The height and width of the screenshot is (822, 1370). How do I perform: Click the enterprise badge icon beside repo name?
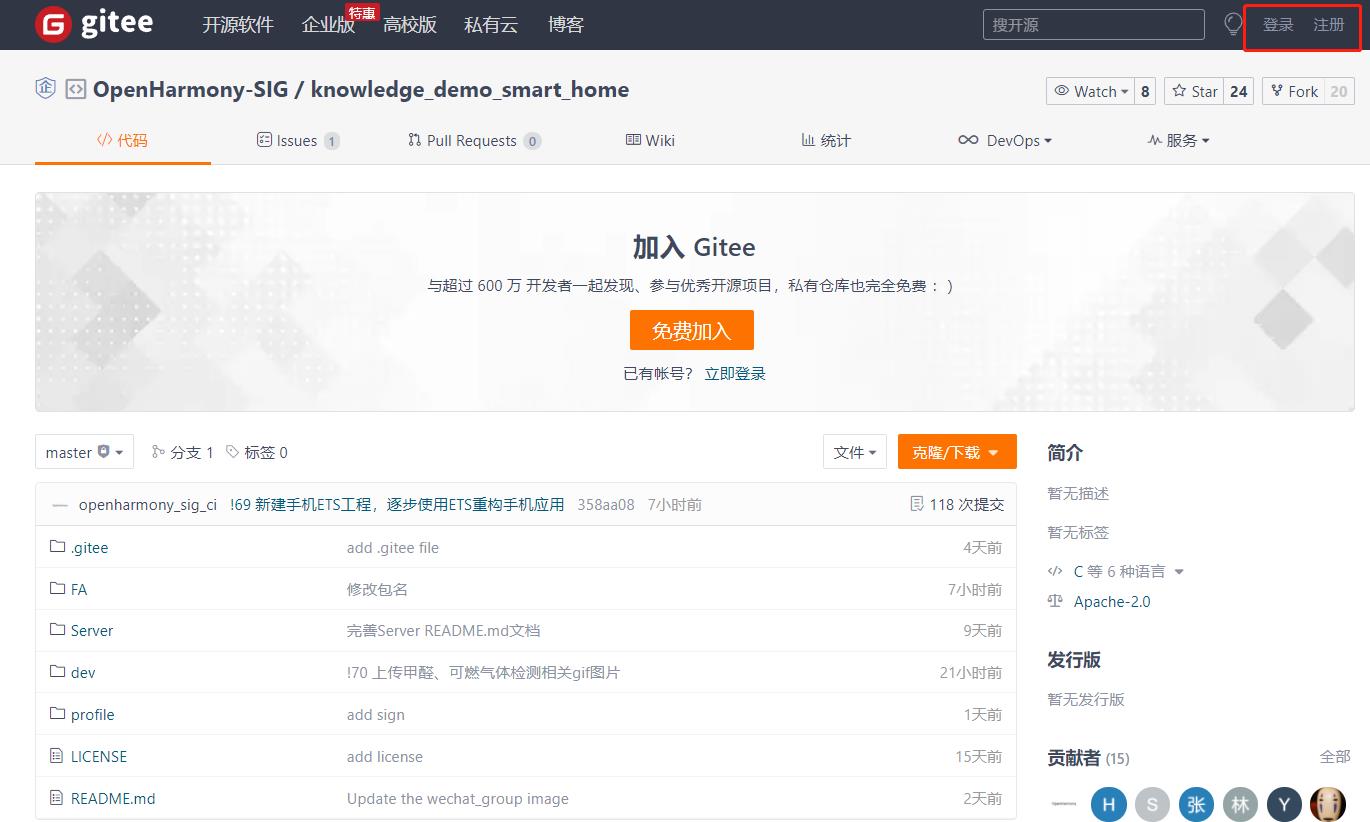pos(45,89)
